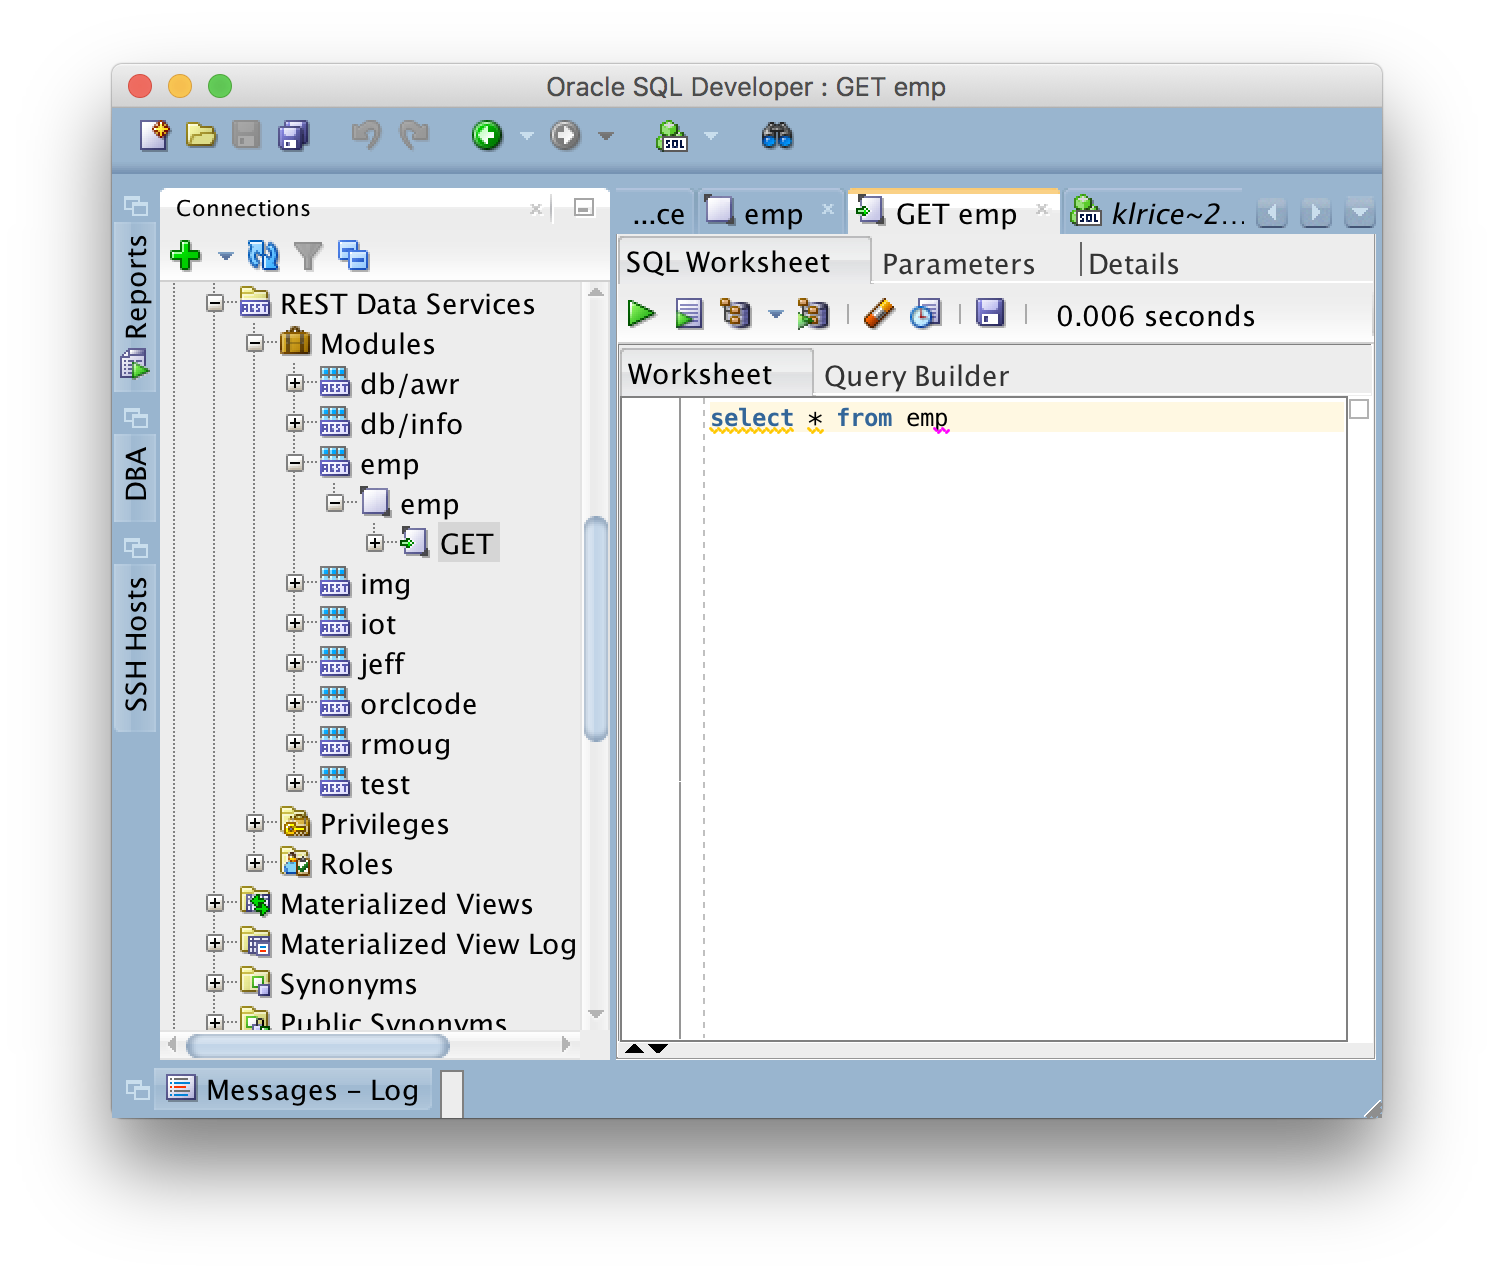The image size is (1494, 1278).
Task: Click the green plus New Connection icon
Action: pyautogui.click(x=186, y=256)
